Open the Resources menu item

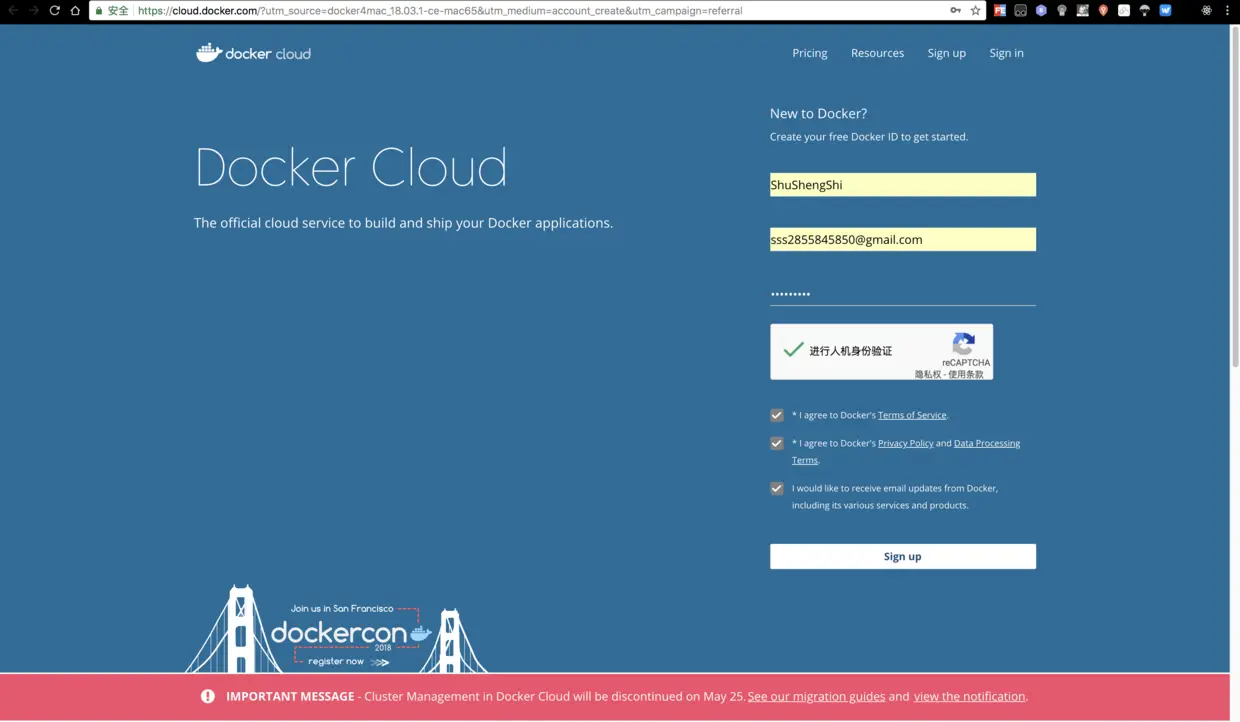pos(877,53)
